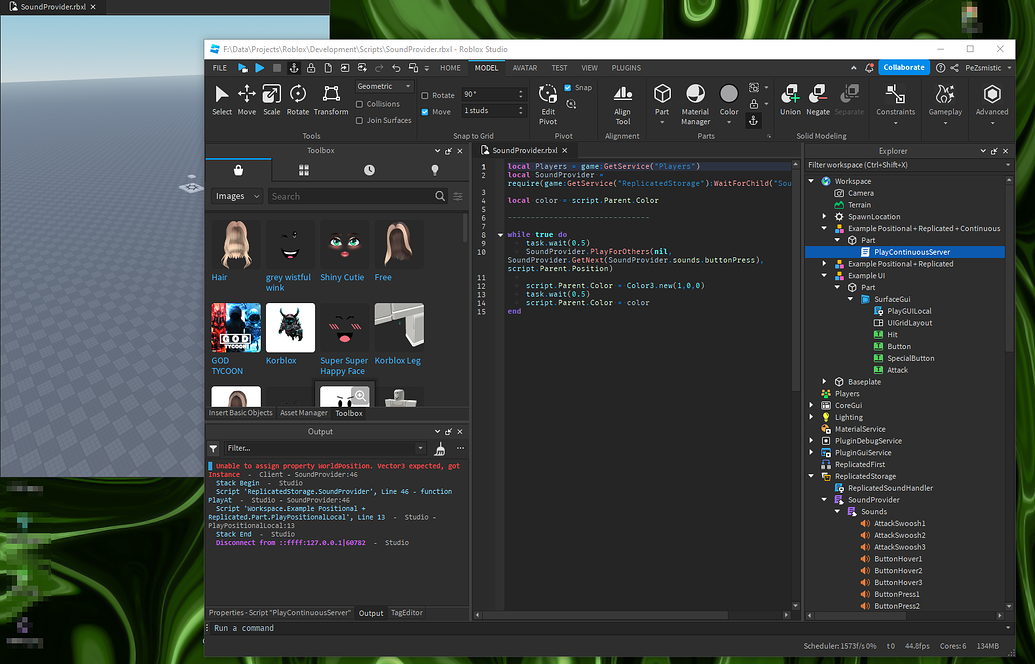Pick the Select arrow tool
This screenshot has height=664, width=1035.
[x=222, y=100]
